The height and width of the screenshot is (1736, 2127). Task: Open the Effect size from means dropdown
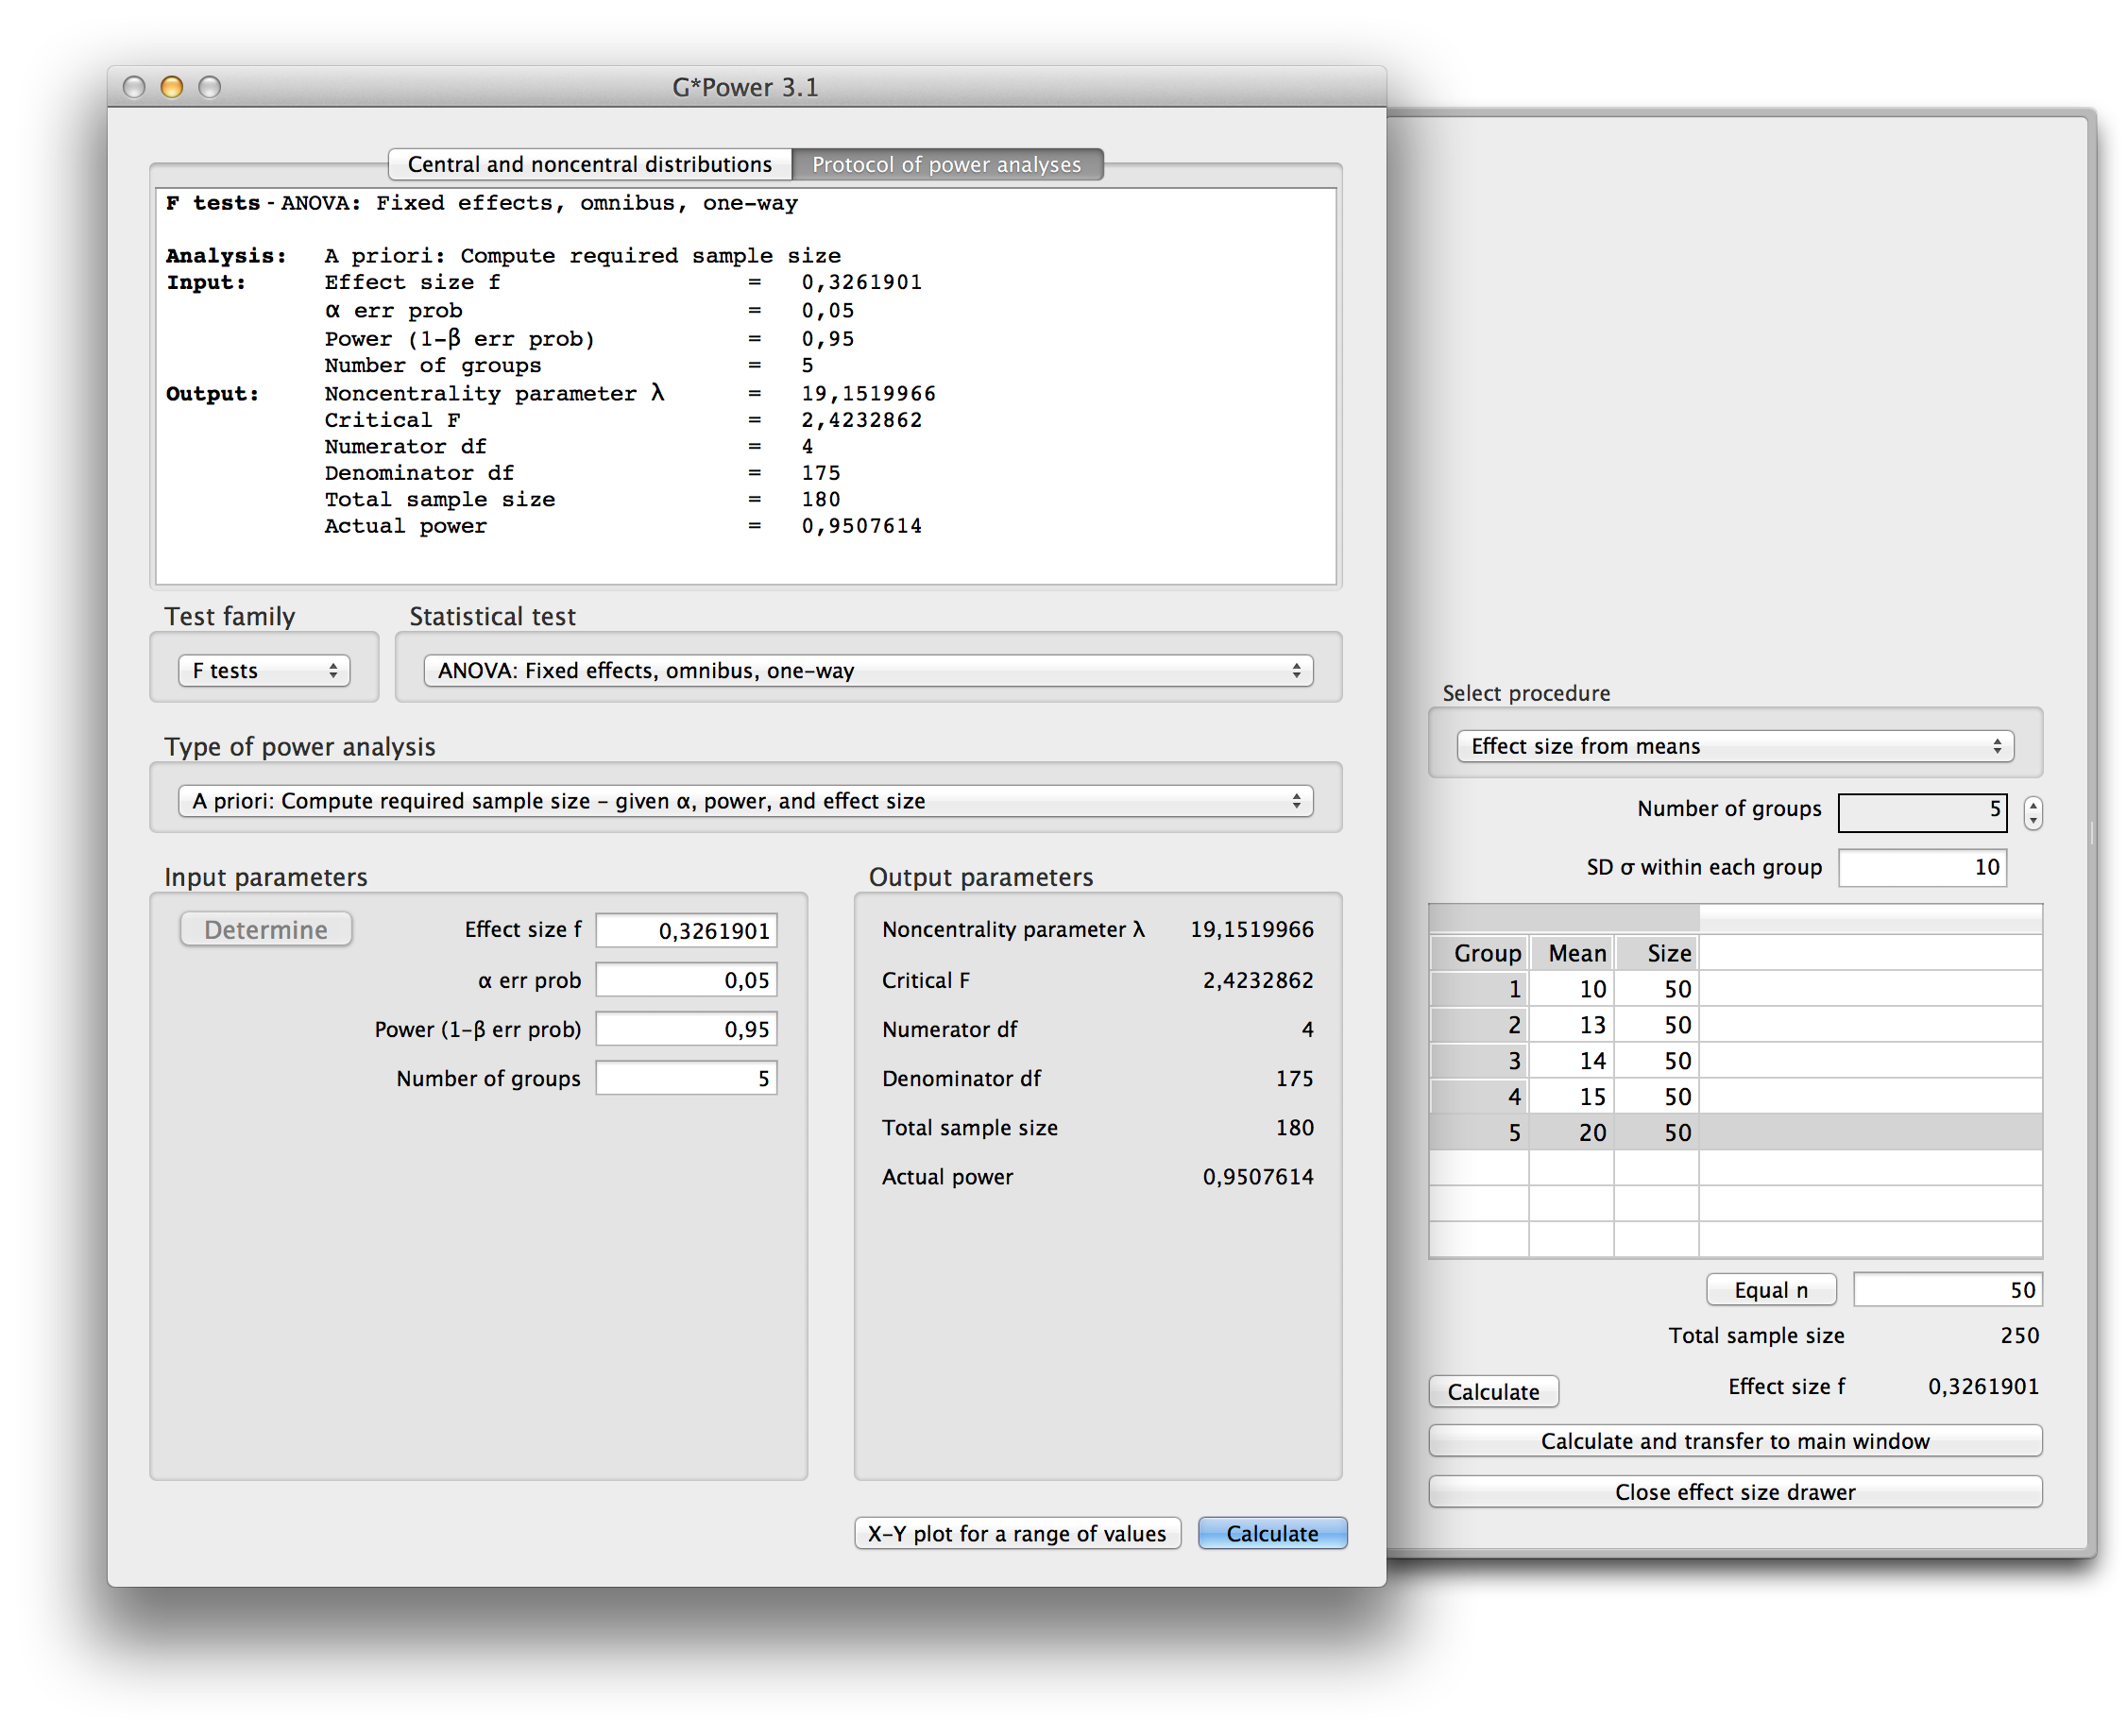(x=1734, y=746)
